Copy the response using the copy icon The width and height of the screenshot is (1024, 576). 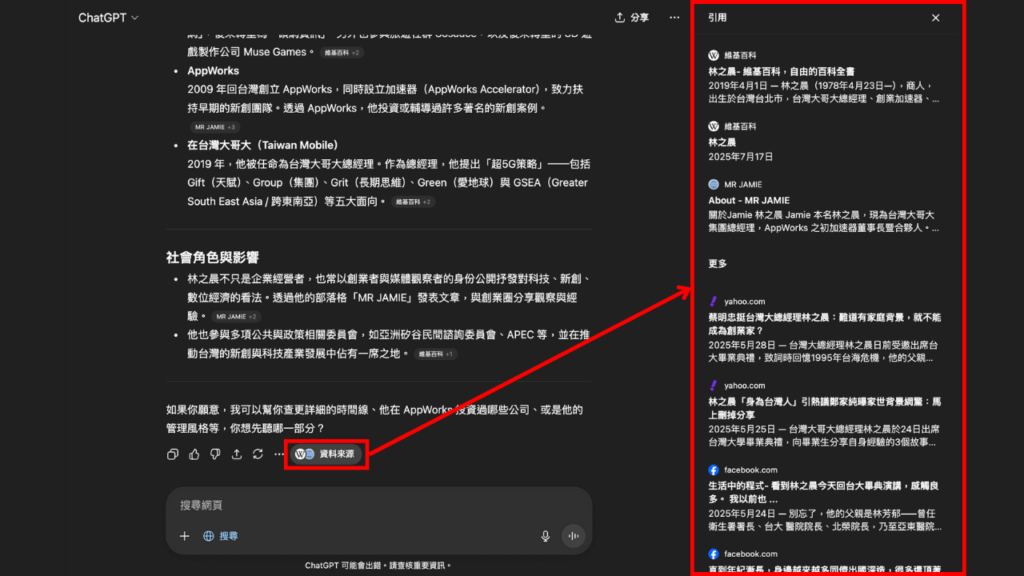(x=173, y=454)
